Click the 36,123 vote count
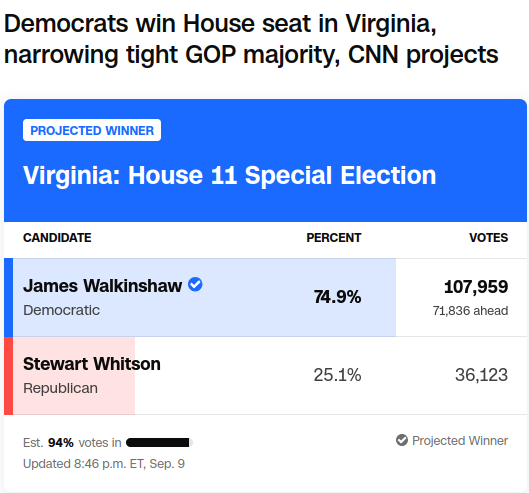 (481, 375)
